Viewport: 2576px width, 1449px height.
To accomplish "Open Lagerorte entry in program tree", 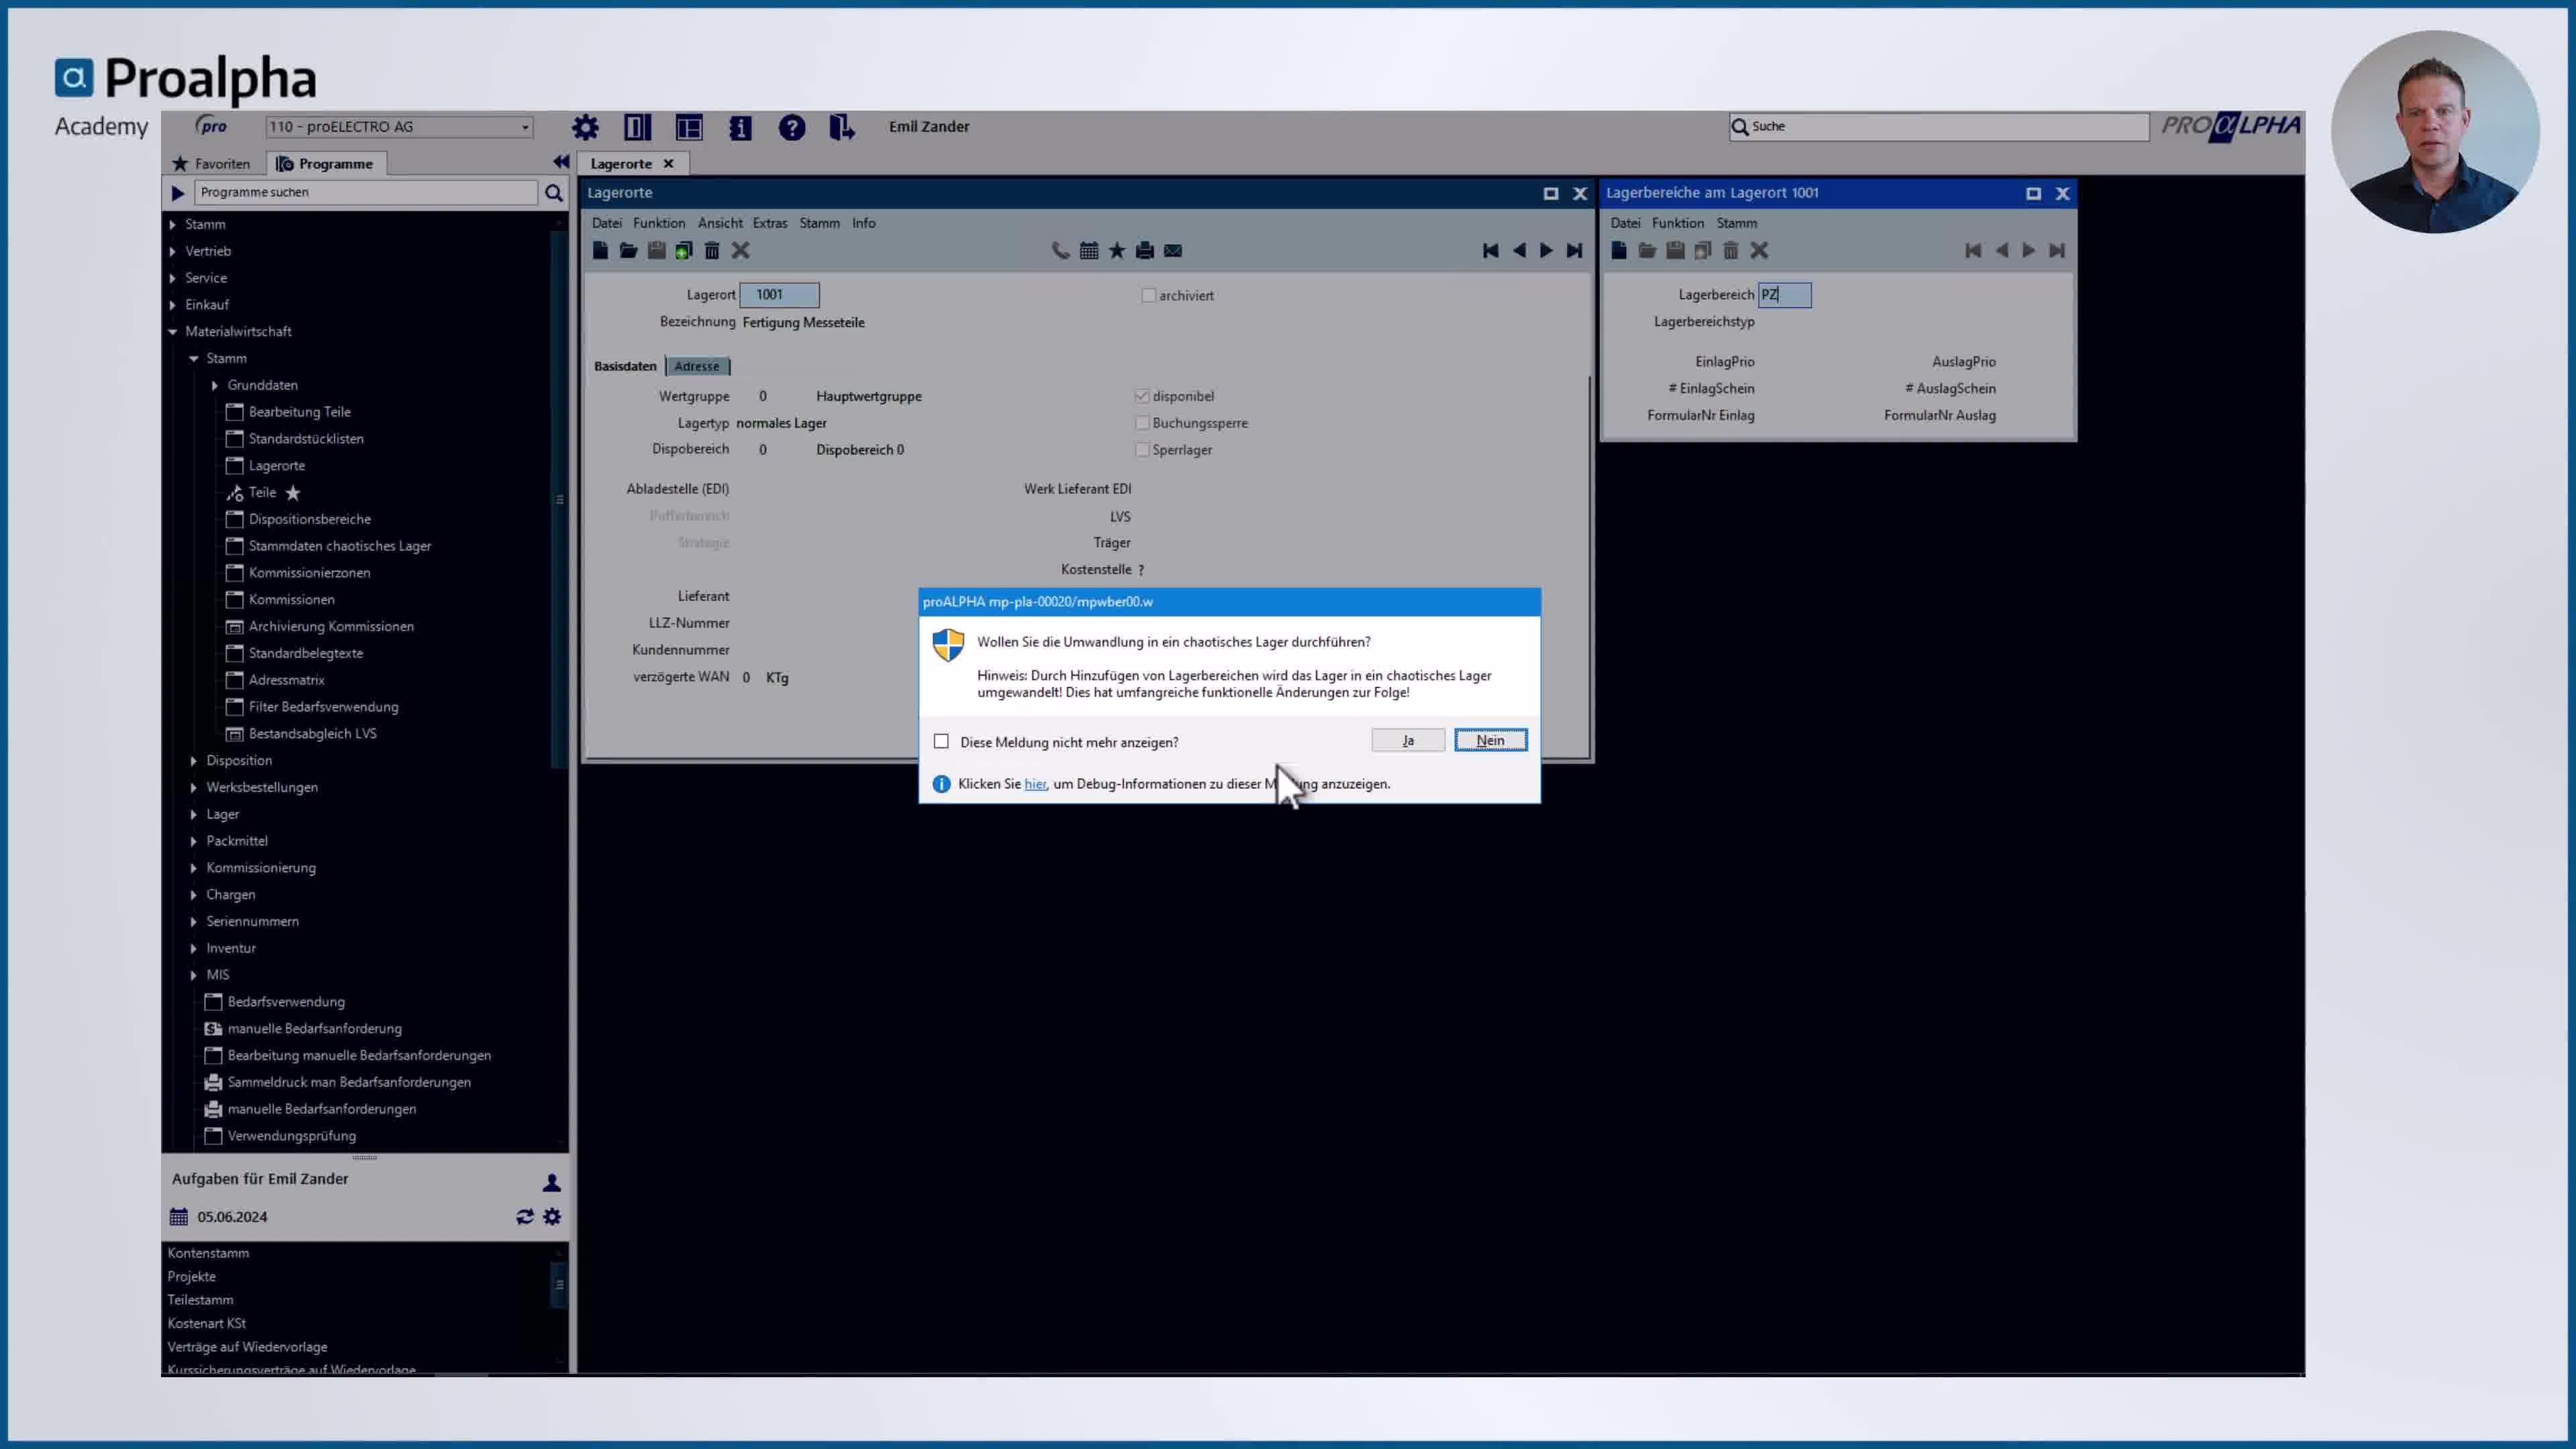I will [x=277, y=465].
